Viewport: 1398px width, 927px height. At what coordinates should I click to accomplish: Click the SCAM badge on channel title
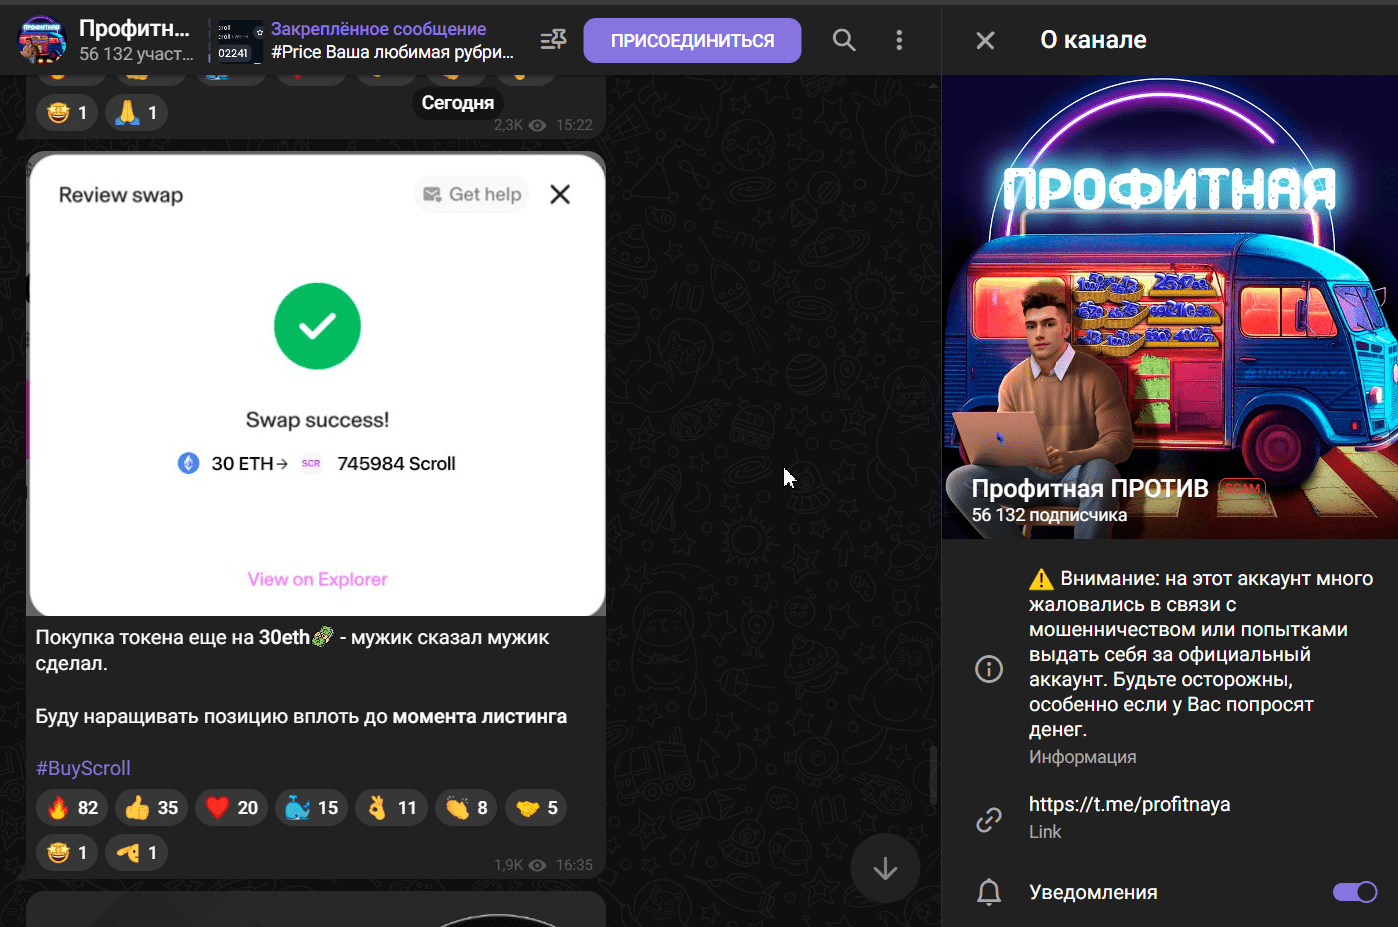point(1242,489)
